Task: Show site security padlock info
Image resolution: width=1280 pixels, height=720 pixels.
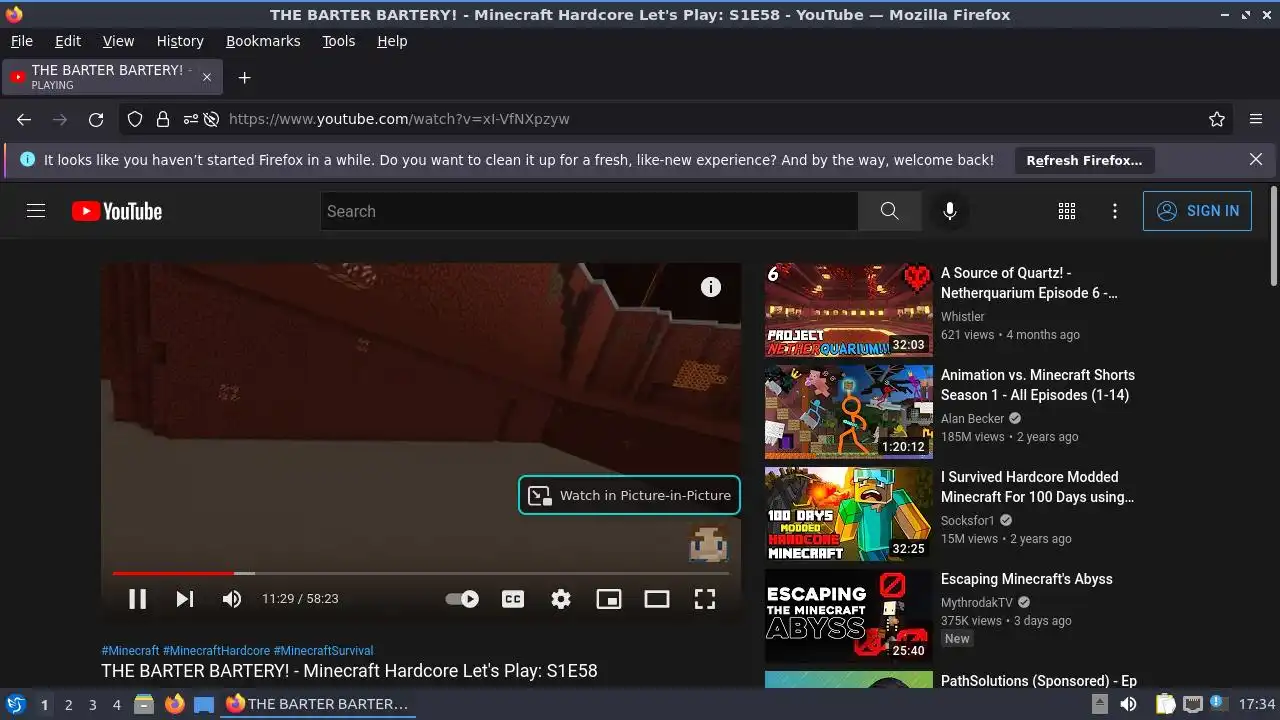Action: click(163, 119)
